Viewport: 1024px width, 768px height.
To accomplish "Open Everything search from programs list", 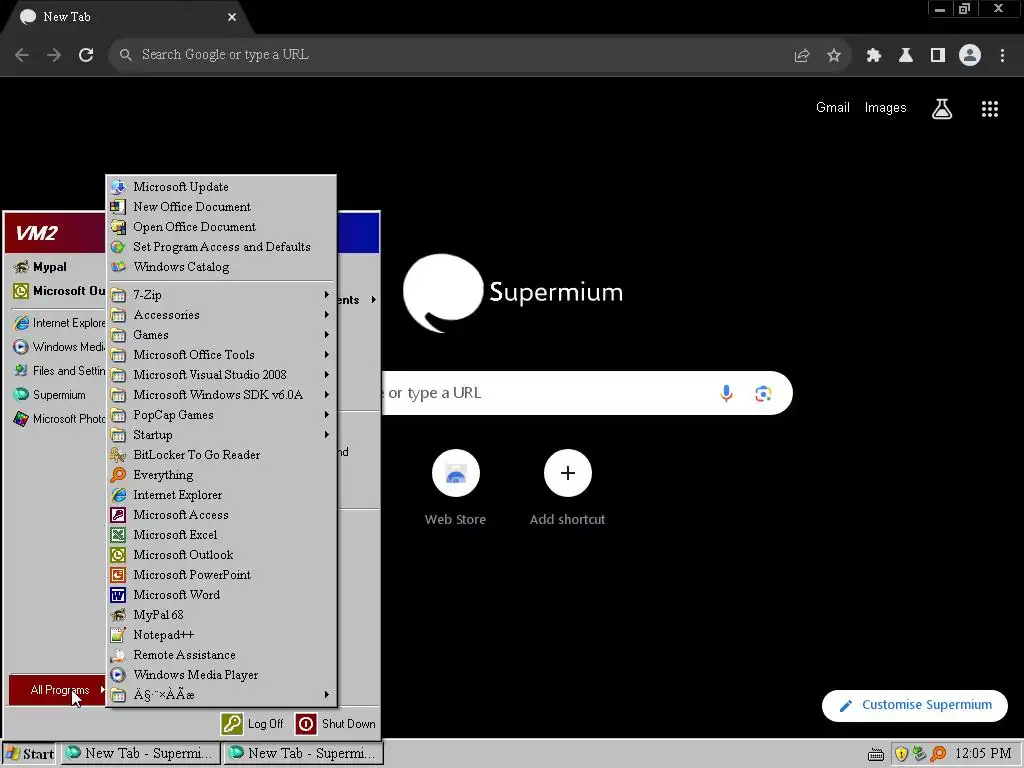I will point(222,475).
